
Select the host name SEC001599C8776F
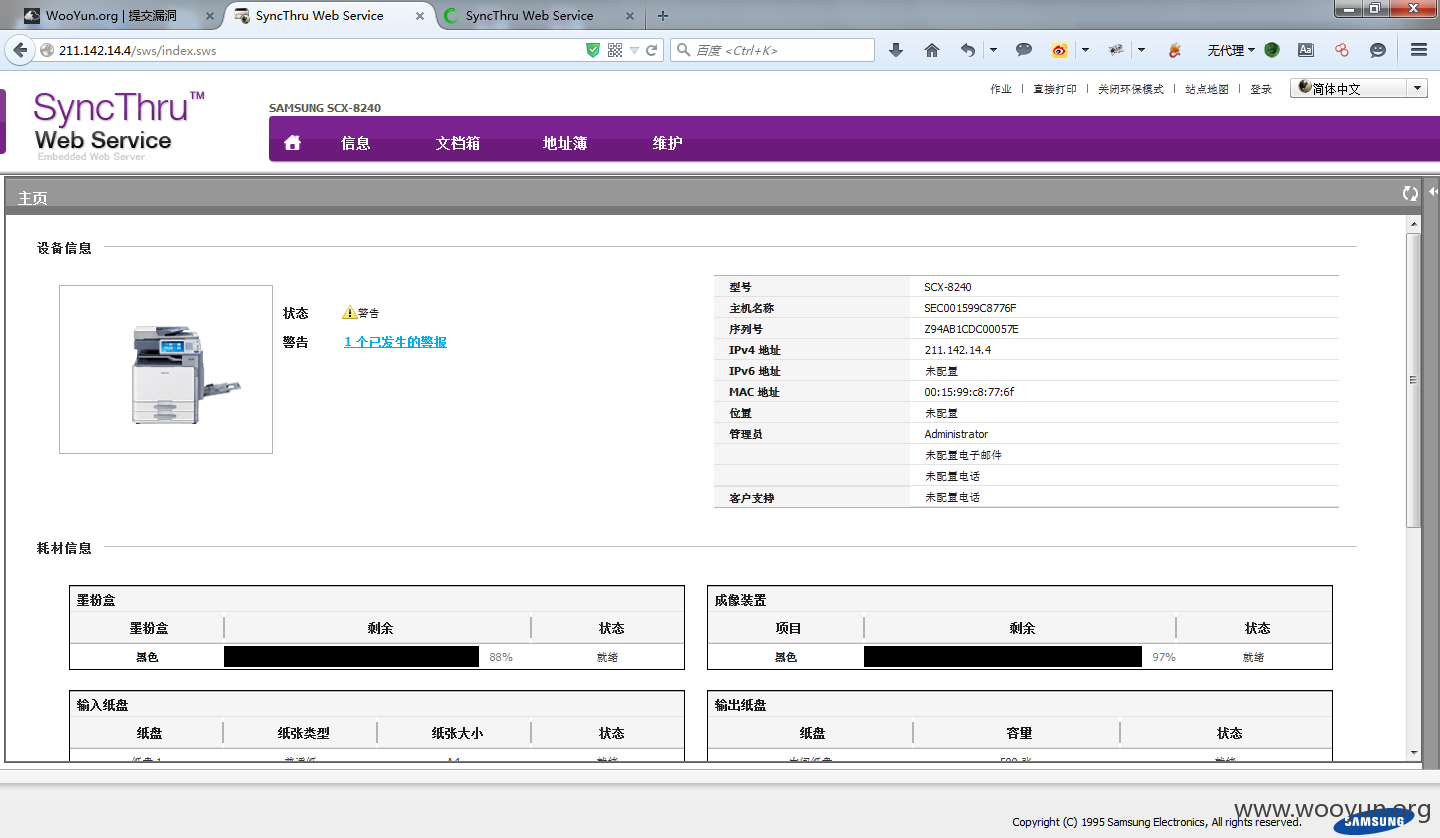pyautogui.click(x=970, y=308)
